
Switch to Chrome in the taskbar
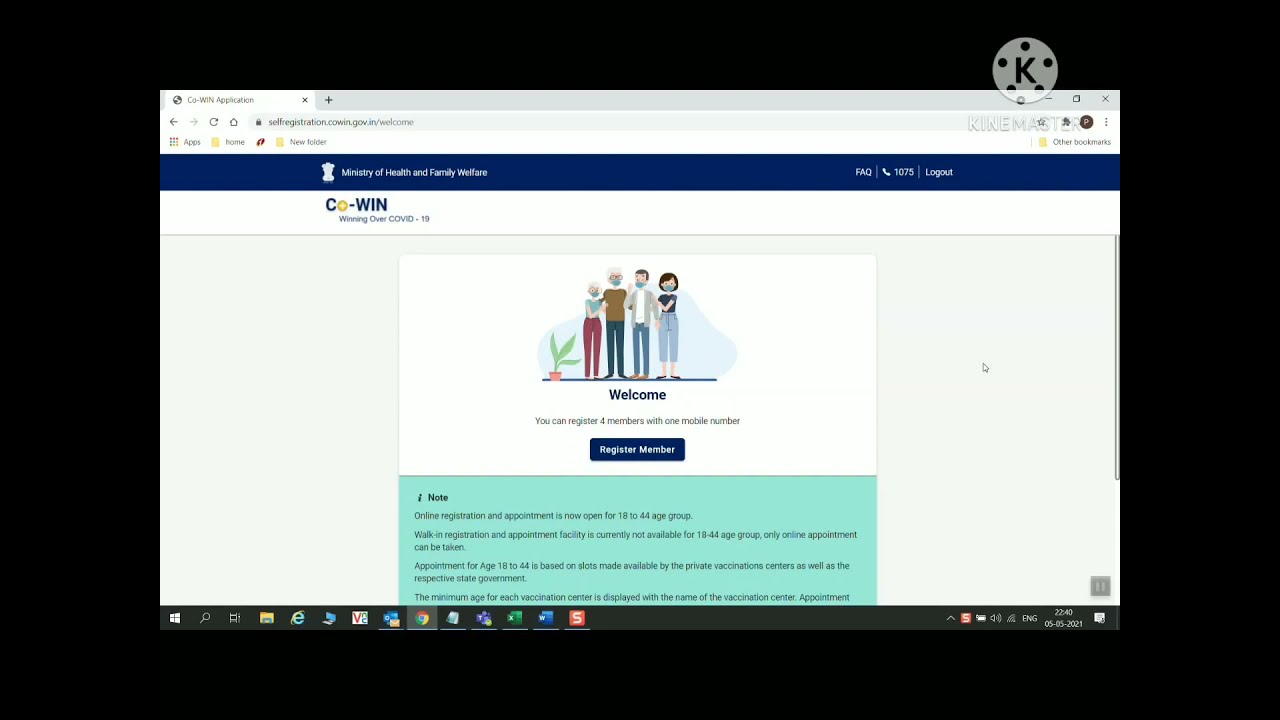(422, 618)
